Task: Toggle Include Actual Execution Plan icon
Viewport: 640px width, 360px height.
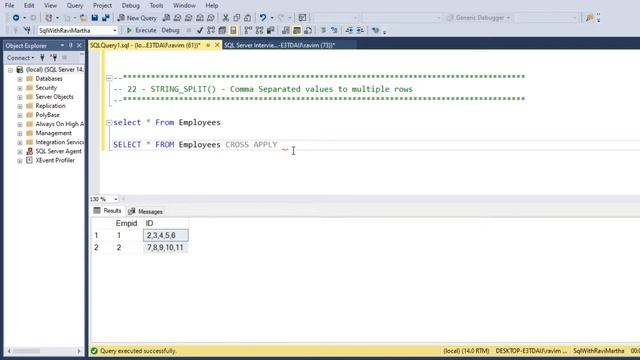Action: coord(248,30)
